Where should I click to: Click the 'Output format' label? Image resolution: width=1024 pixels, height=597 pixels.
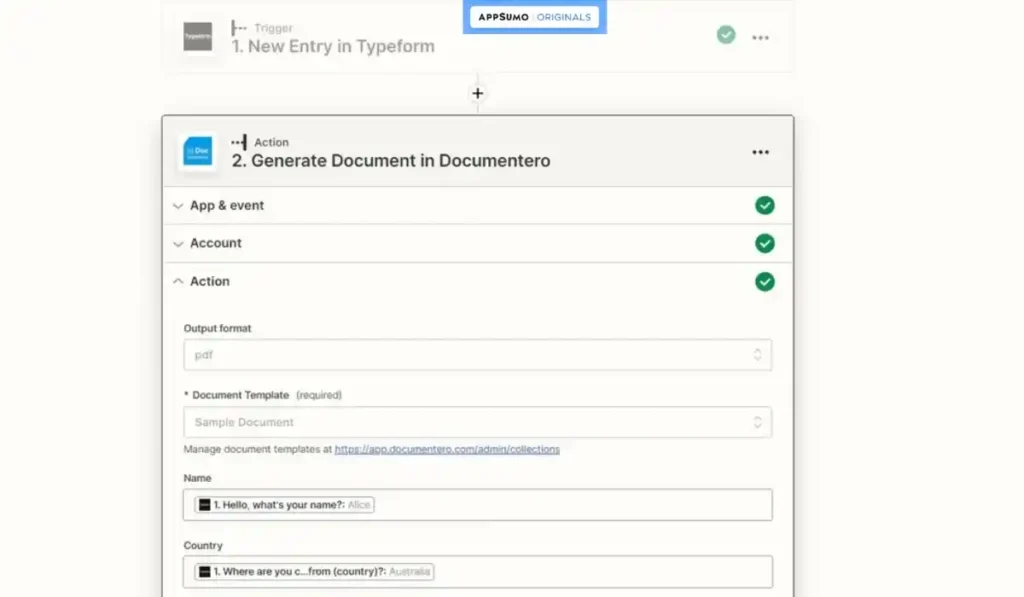coord(217,329)
